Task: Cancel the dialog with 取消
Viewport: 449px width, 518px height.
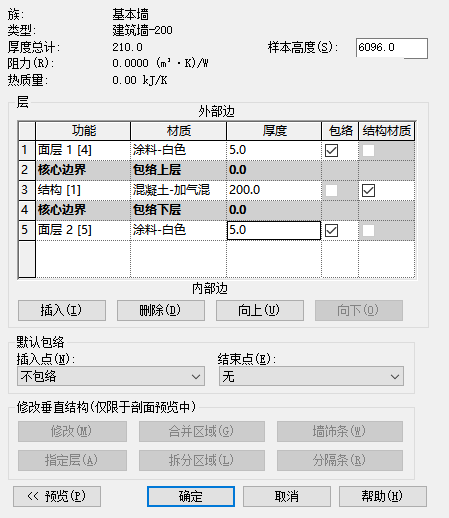Action: pyautogui.click(x=287, y=496)
